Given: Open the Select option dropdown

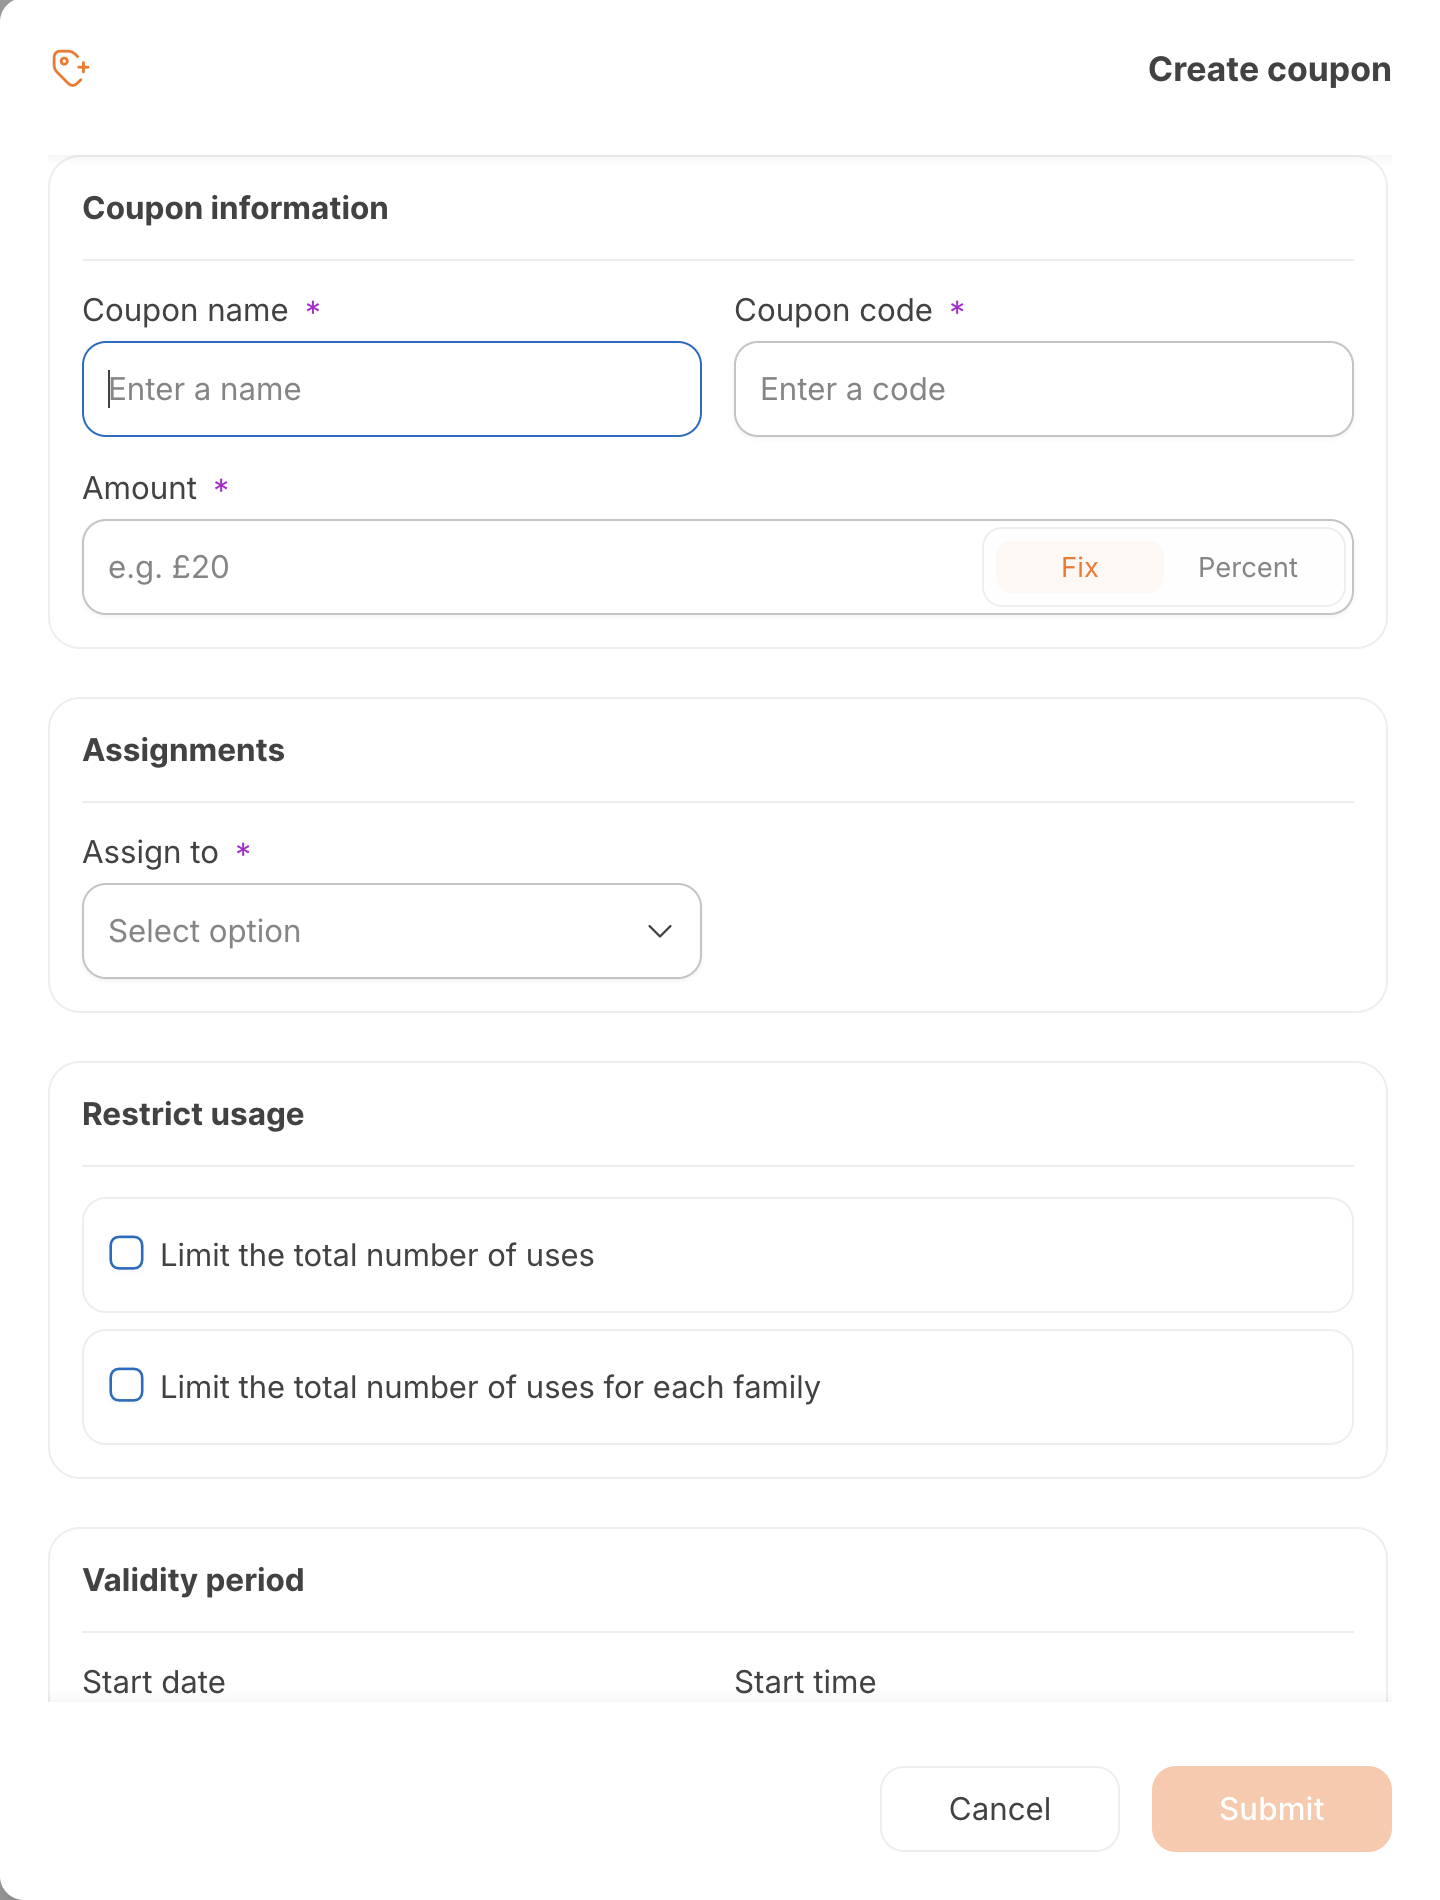Looking at the screenshot, I should [391, 931].
